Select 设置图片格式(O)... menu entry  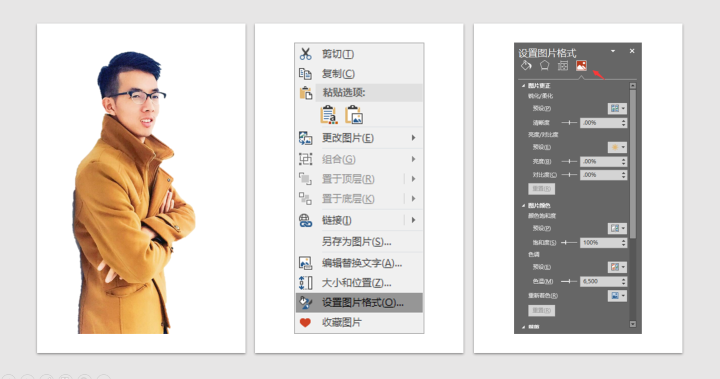[x=359, y=303]
